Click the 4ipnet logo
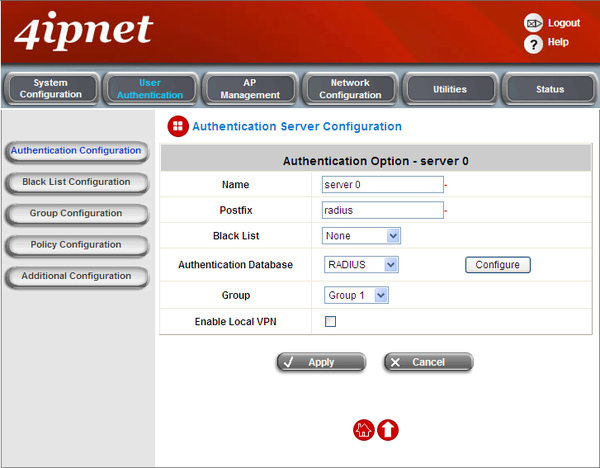600x468 pixels. 84,31
